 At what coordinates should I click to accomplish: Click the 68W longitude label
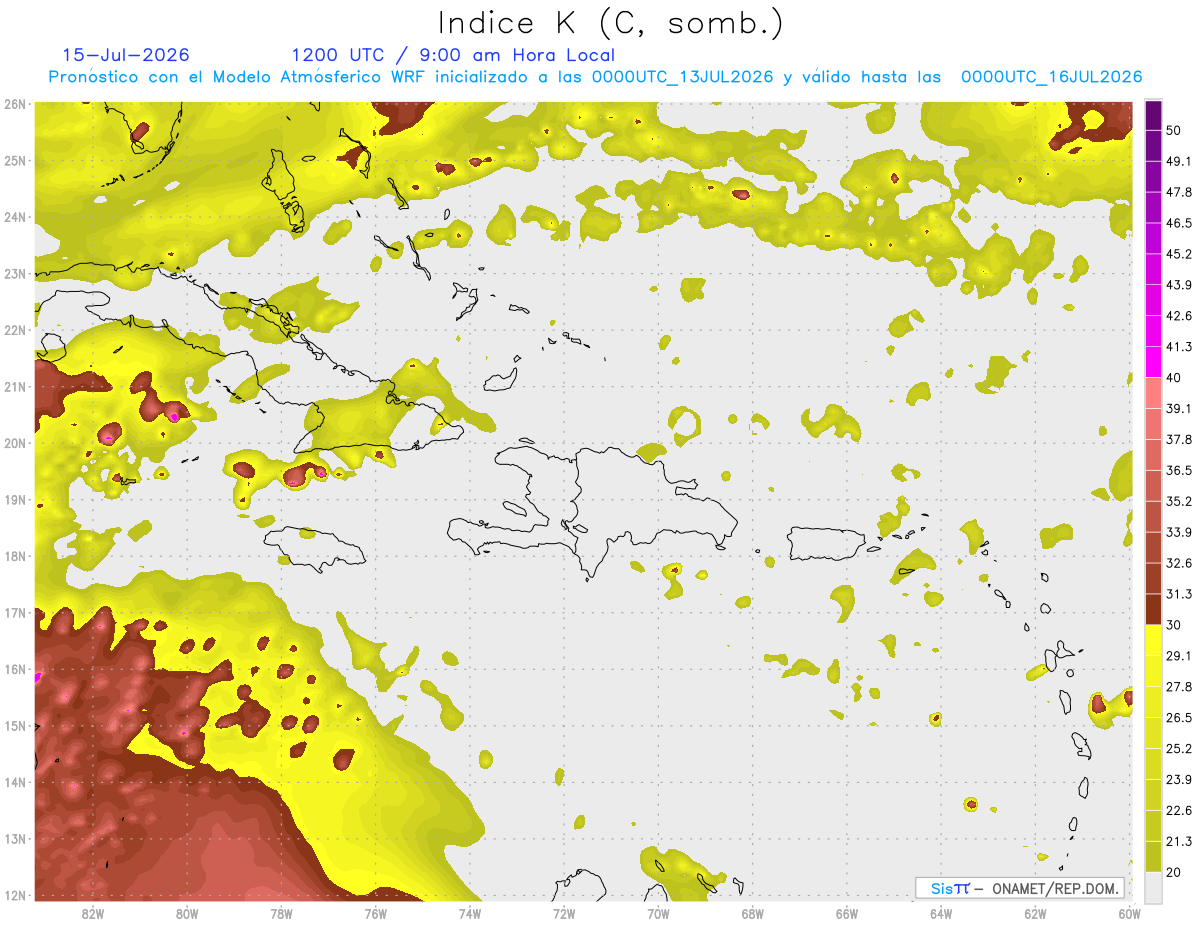[753, 913]
